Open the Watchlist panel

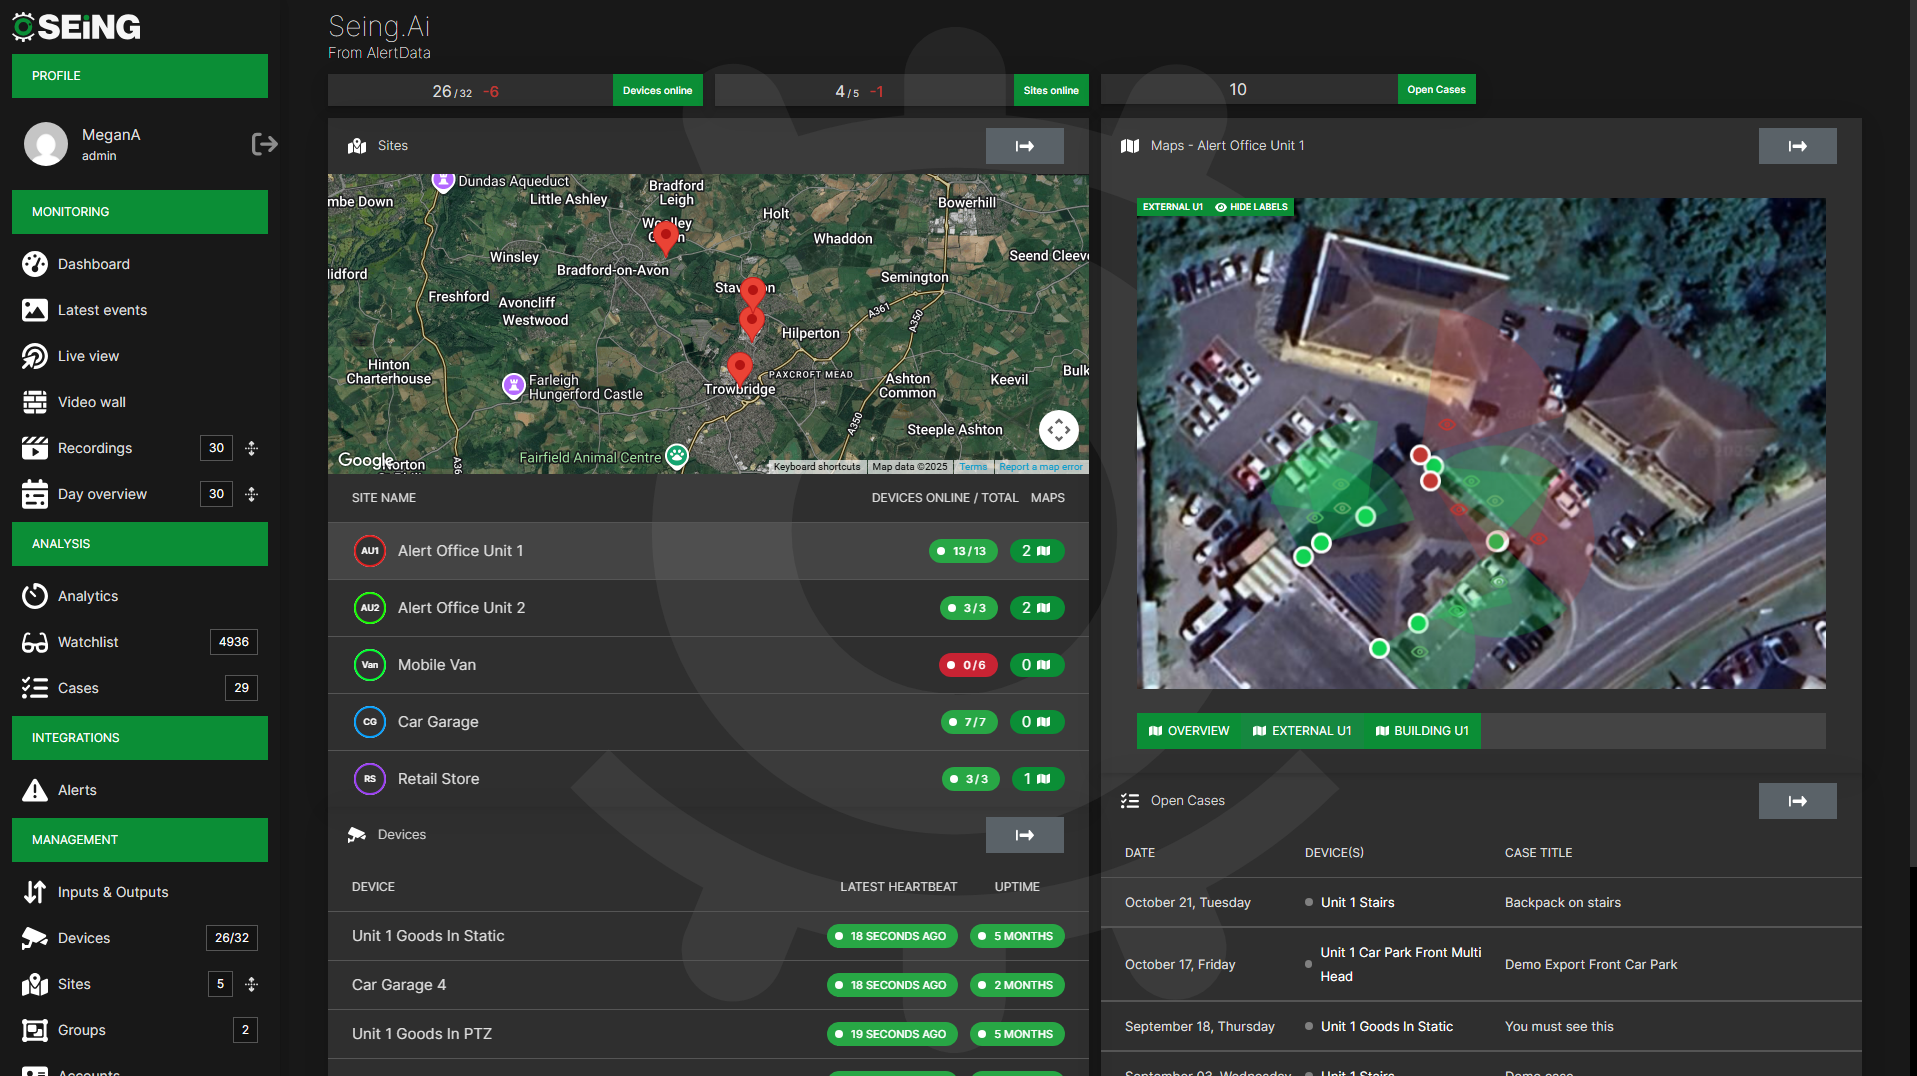(88, 642)
